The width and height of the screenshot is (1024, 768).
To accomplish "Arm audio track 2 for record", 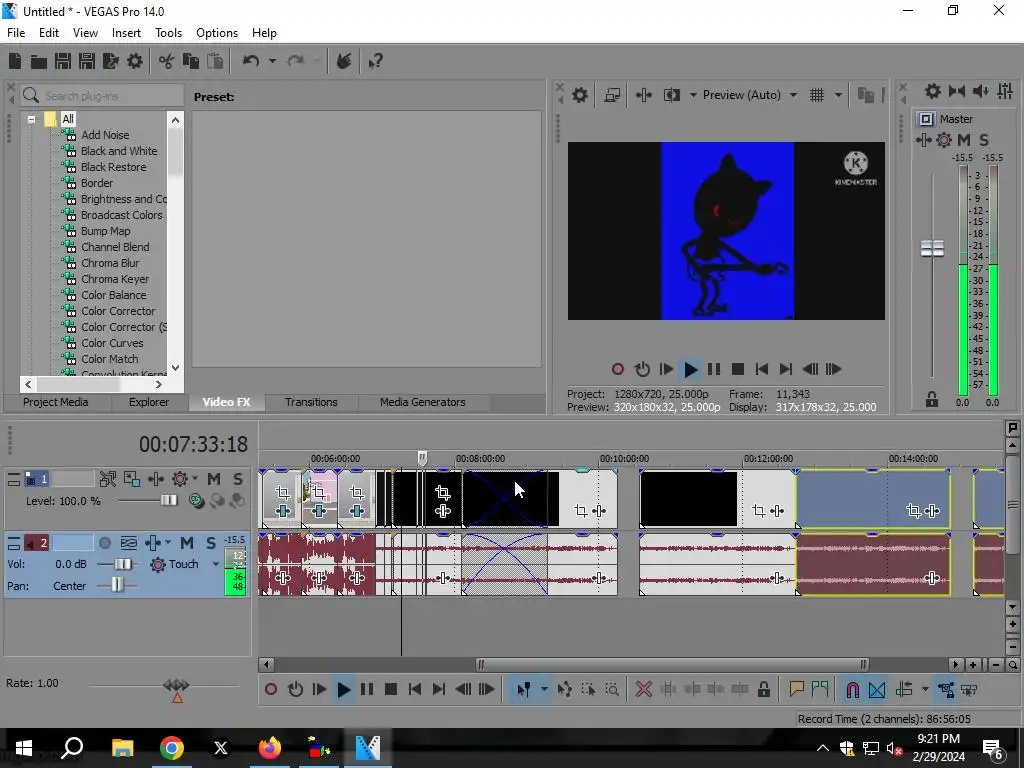I will point(104,543).
